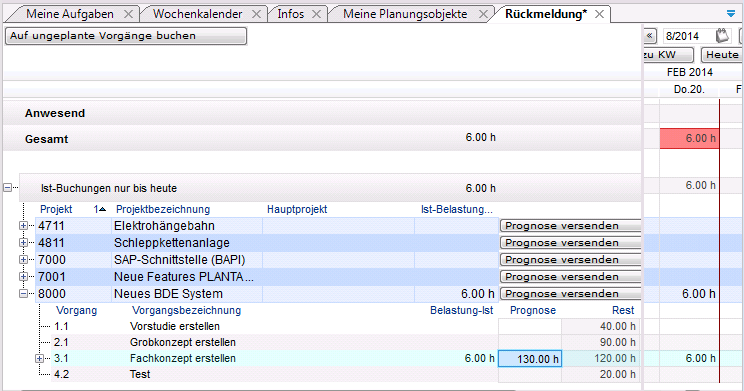Click the Rest value 90.00 h
744x391 pixels.
617,343
